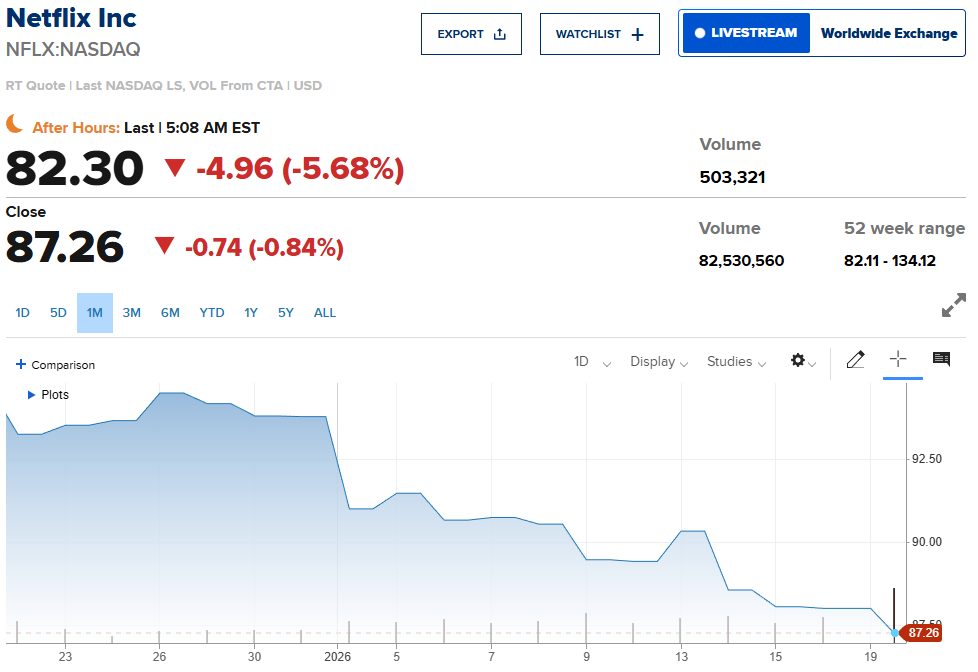978x672 pixels.
Task: Add Netflix to Watchlist
Action: pyautogui.click(x=600, y=34)
